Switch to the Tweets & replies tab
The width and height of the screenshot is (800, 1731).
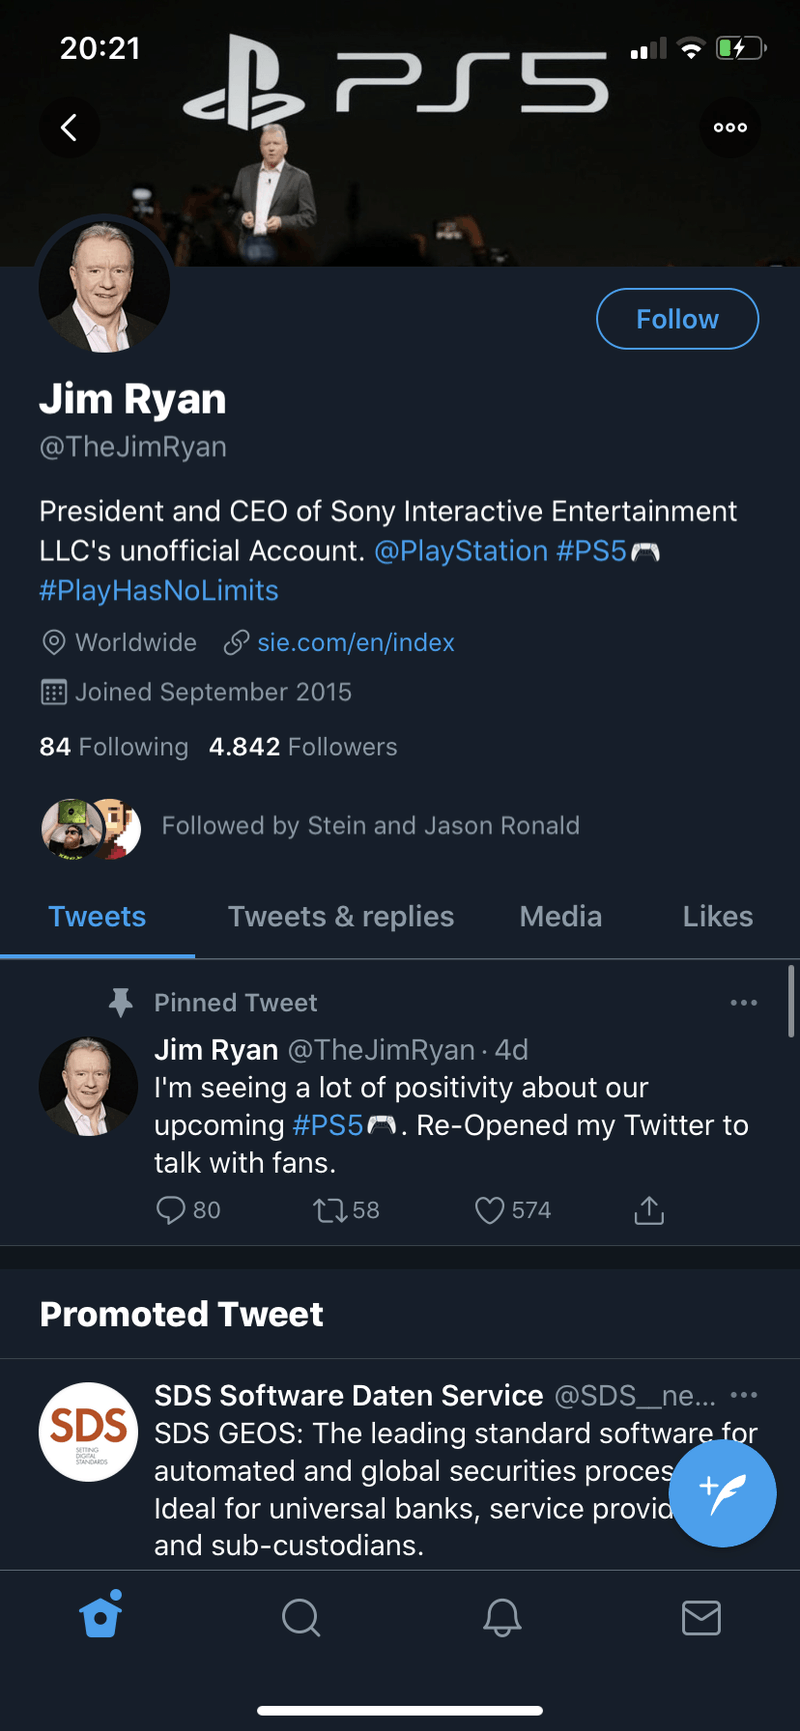coord(341,916)
